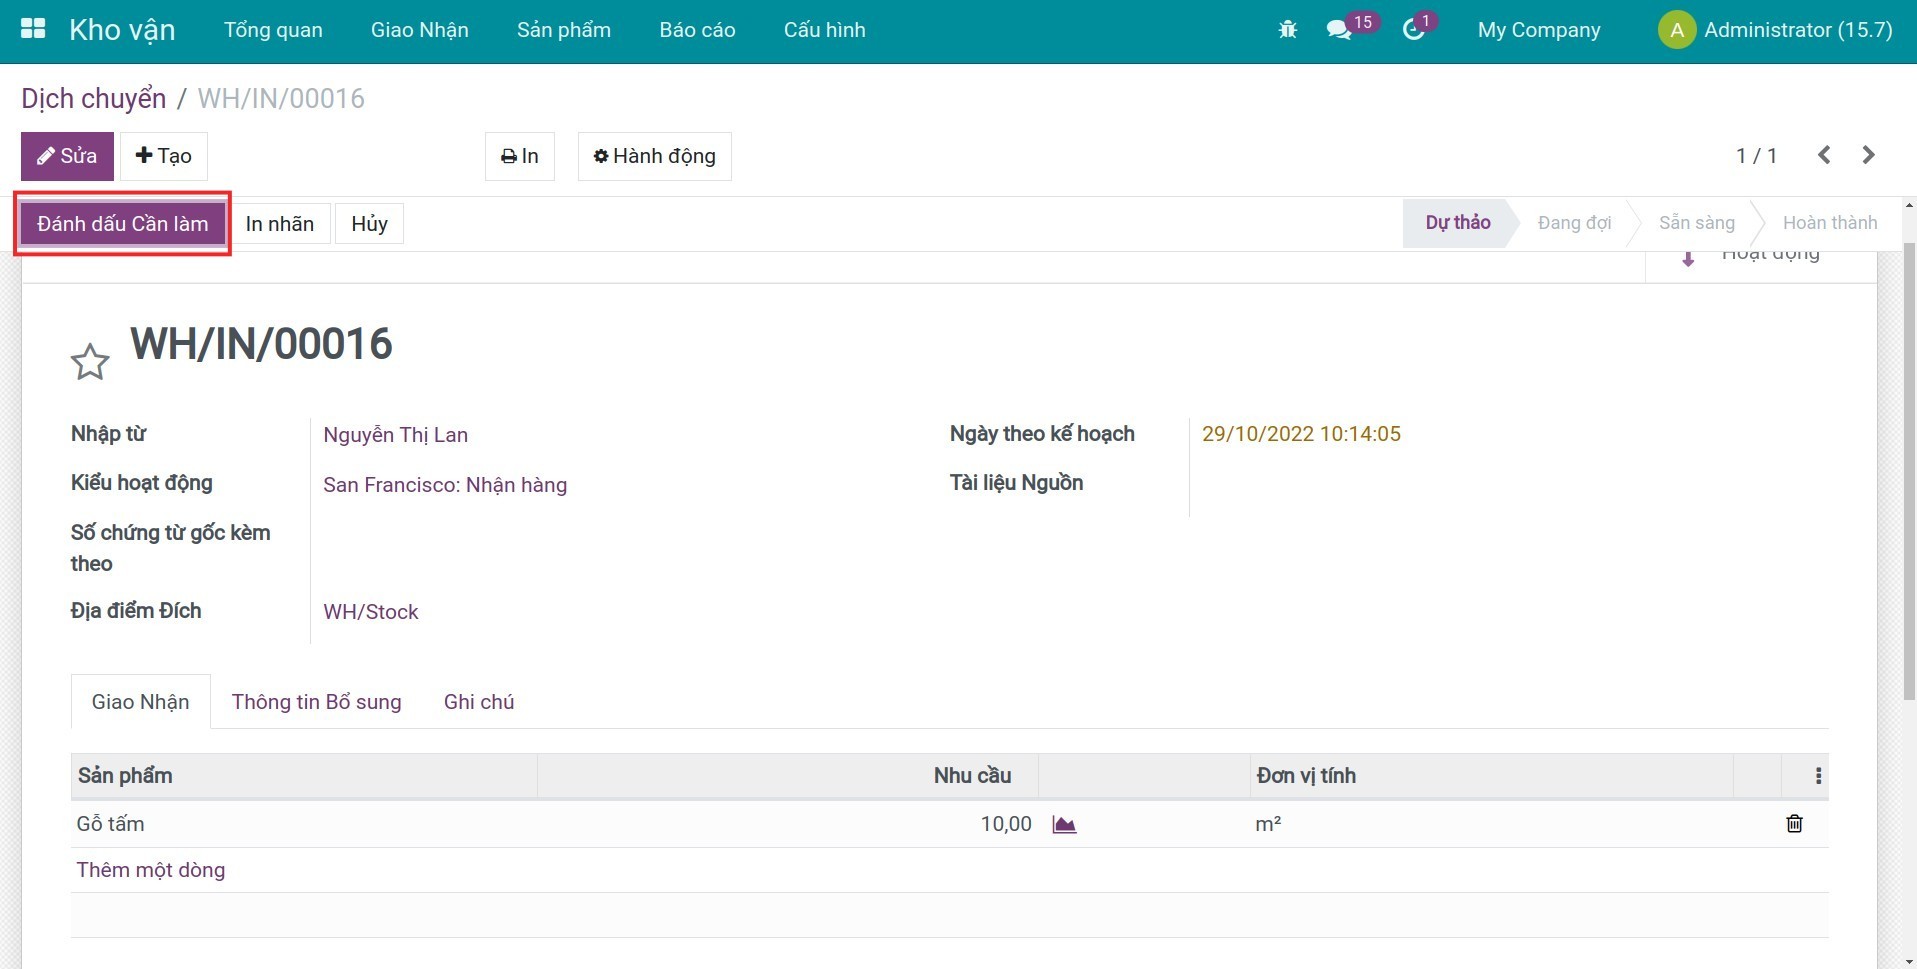This screenshot has height=969, width=1917.
Task: Delete the Gỗ tấm line with trash icon
Action: coord(1794,824)
